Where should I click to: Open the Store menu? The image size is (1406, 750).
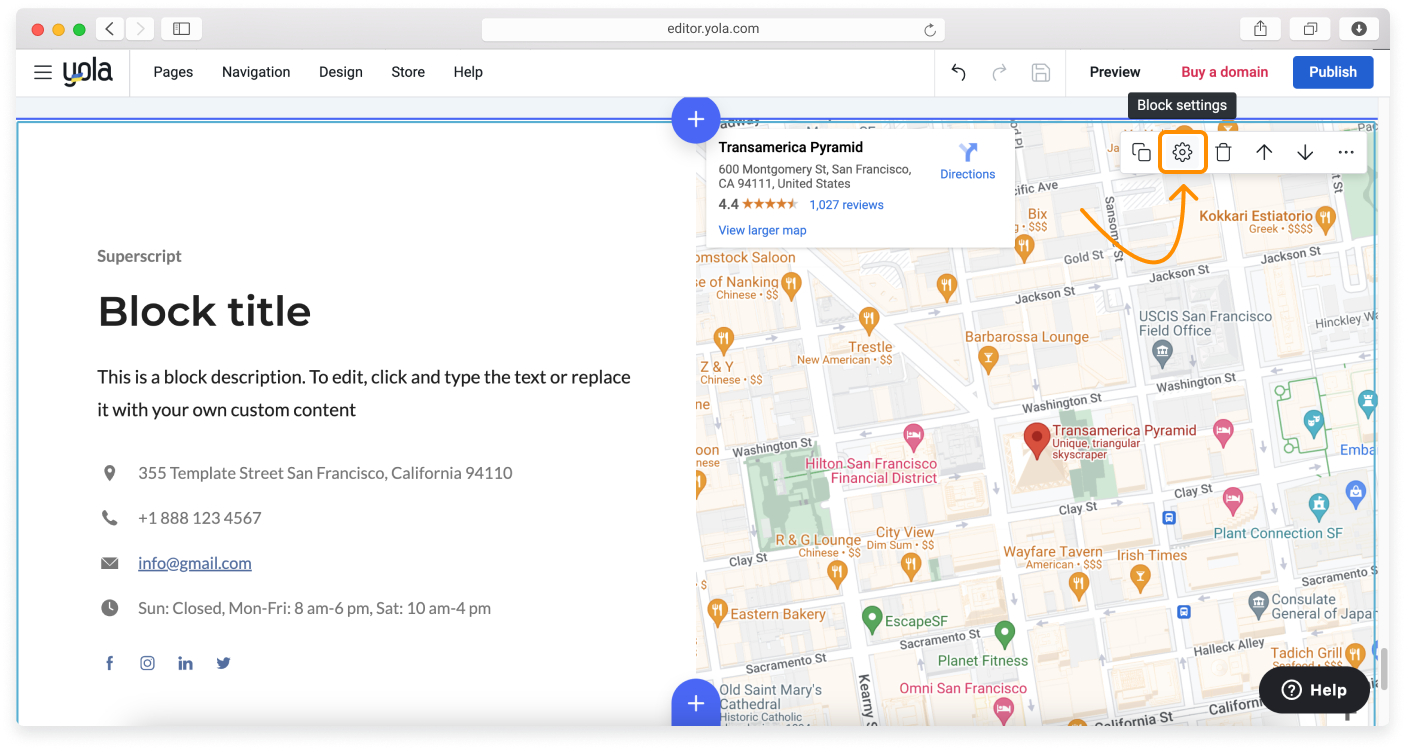tap(408, 72)
